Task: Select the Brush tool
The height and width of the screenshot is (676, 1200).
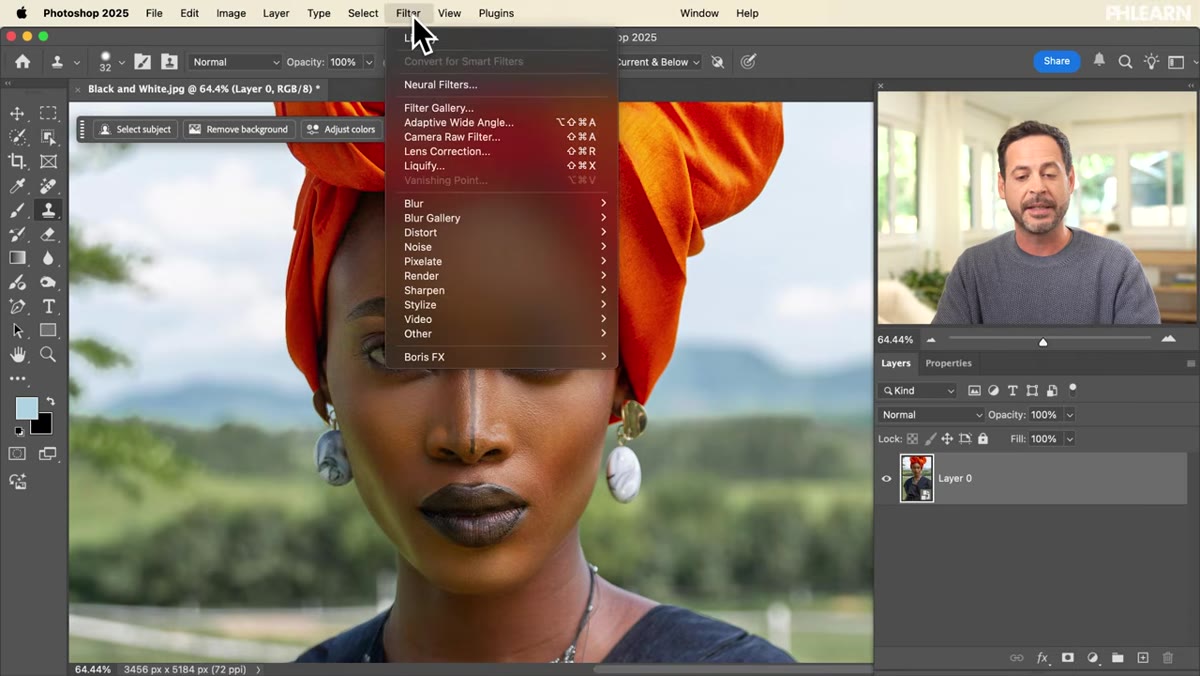Action: pyautogui.click(x=17, y=210)
